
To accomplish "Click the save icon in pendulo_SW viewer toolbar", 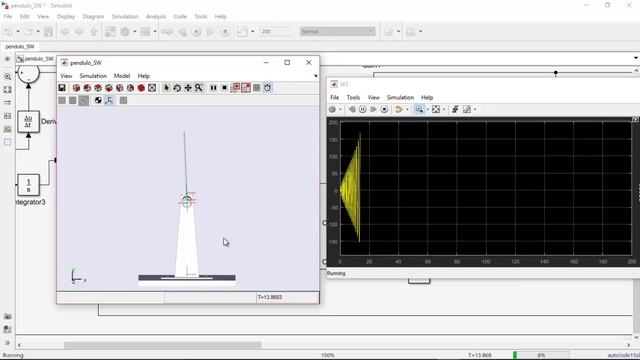I will click(x=62, y=88).
